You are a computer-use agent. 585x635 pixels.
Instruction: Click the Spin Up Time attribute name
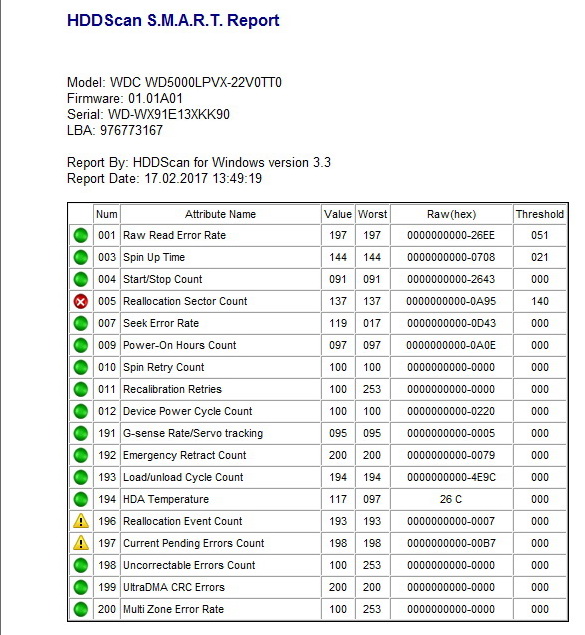[x=154, y=257]
